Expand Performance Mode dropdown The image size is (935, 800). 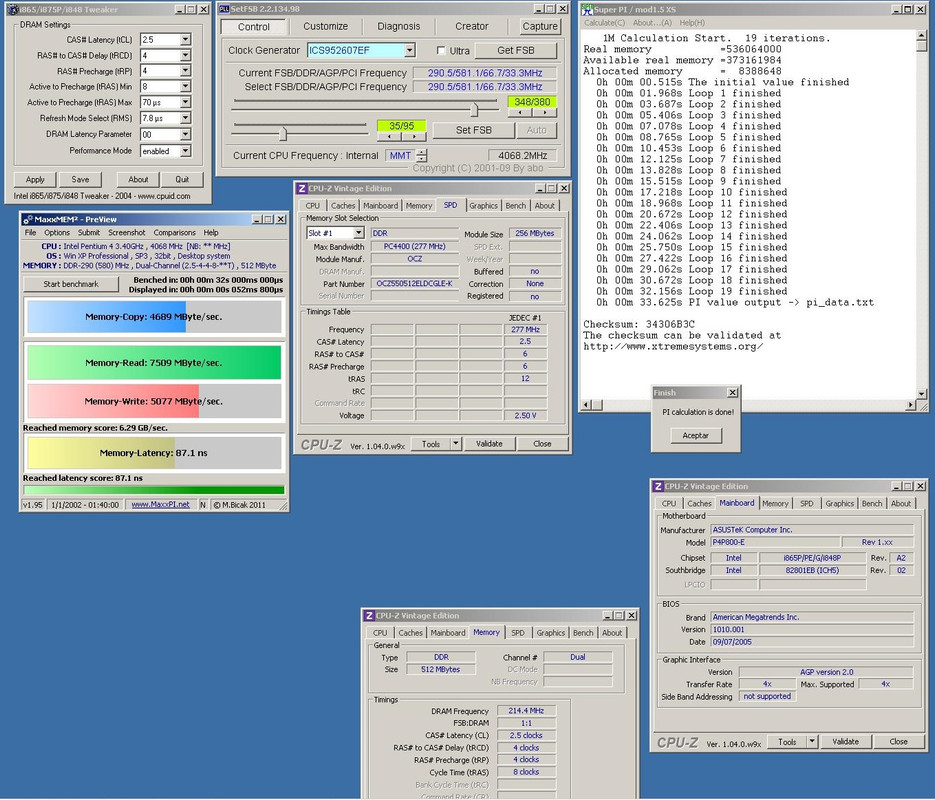tap(185, 151)
